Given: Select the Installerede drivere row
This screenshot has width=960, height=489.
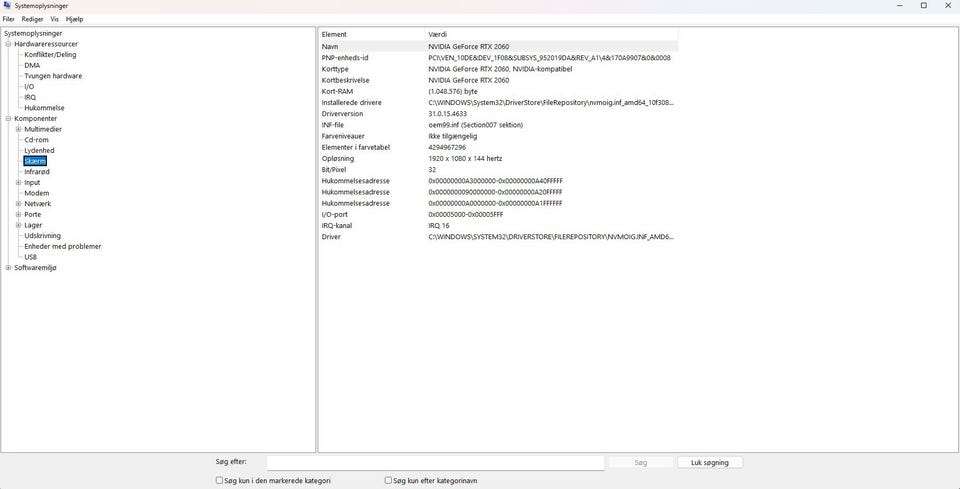Looking at the screenshot, I should click(x=498, y=102).
